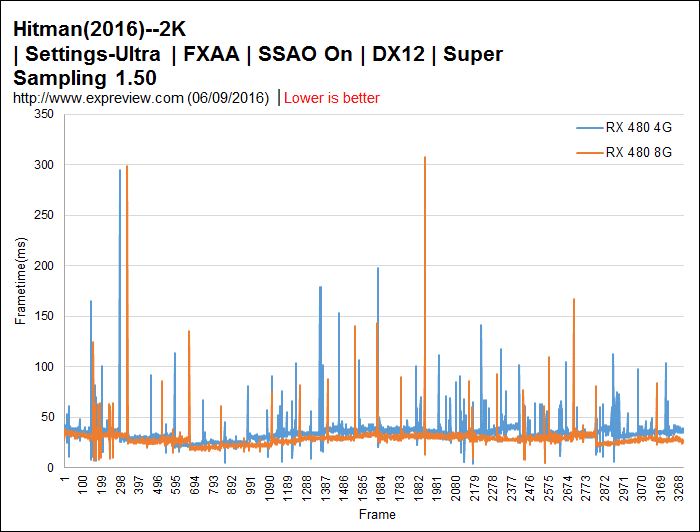Click the 'Sampling 1.50' title line
Screen dimensions: 700x532
coord(85,78)
